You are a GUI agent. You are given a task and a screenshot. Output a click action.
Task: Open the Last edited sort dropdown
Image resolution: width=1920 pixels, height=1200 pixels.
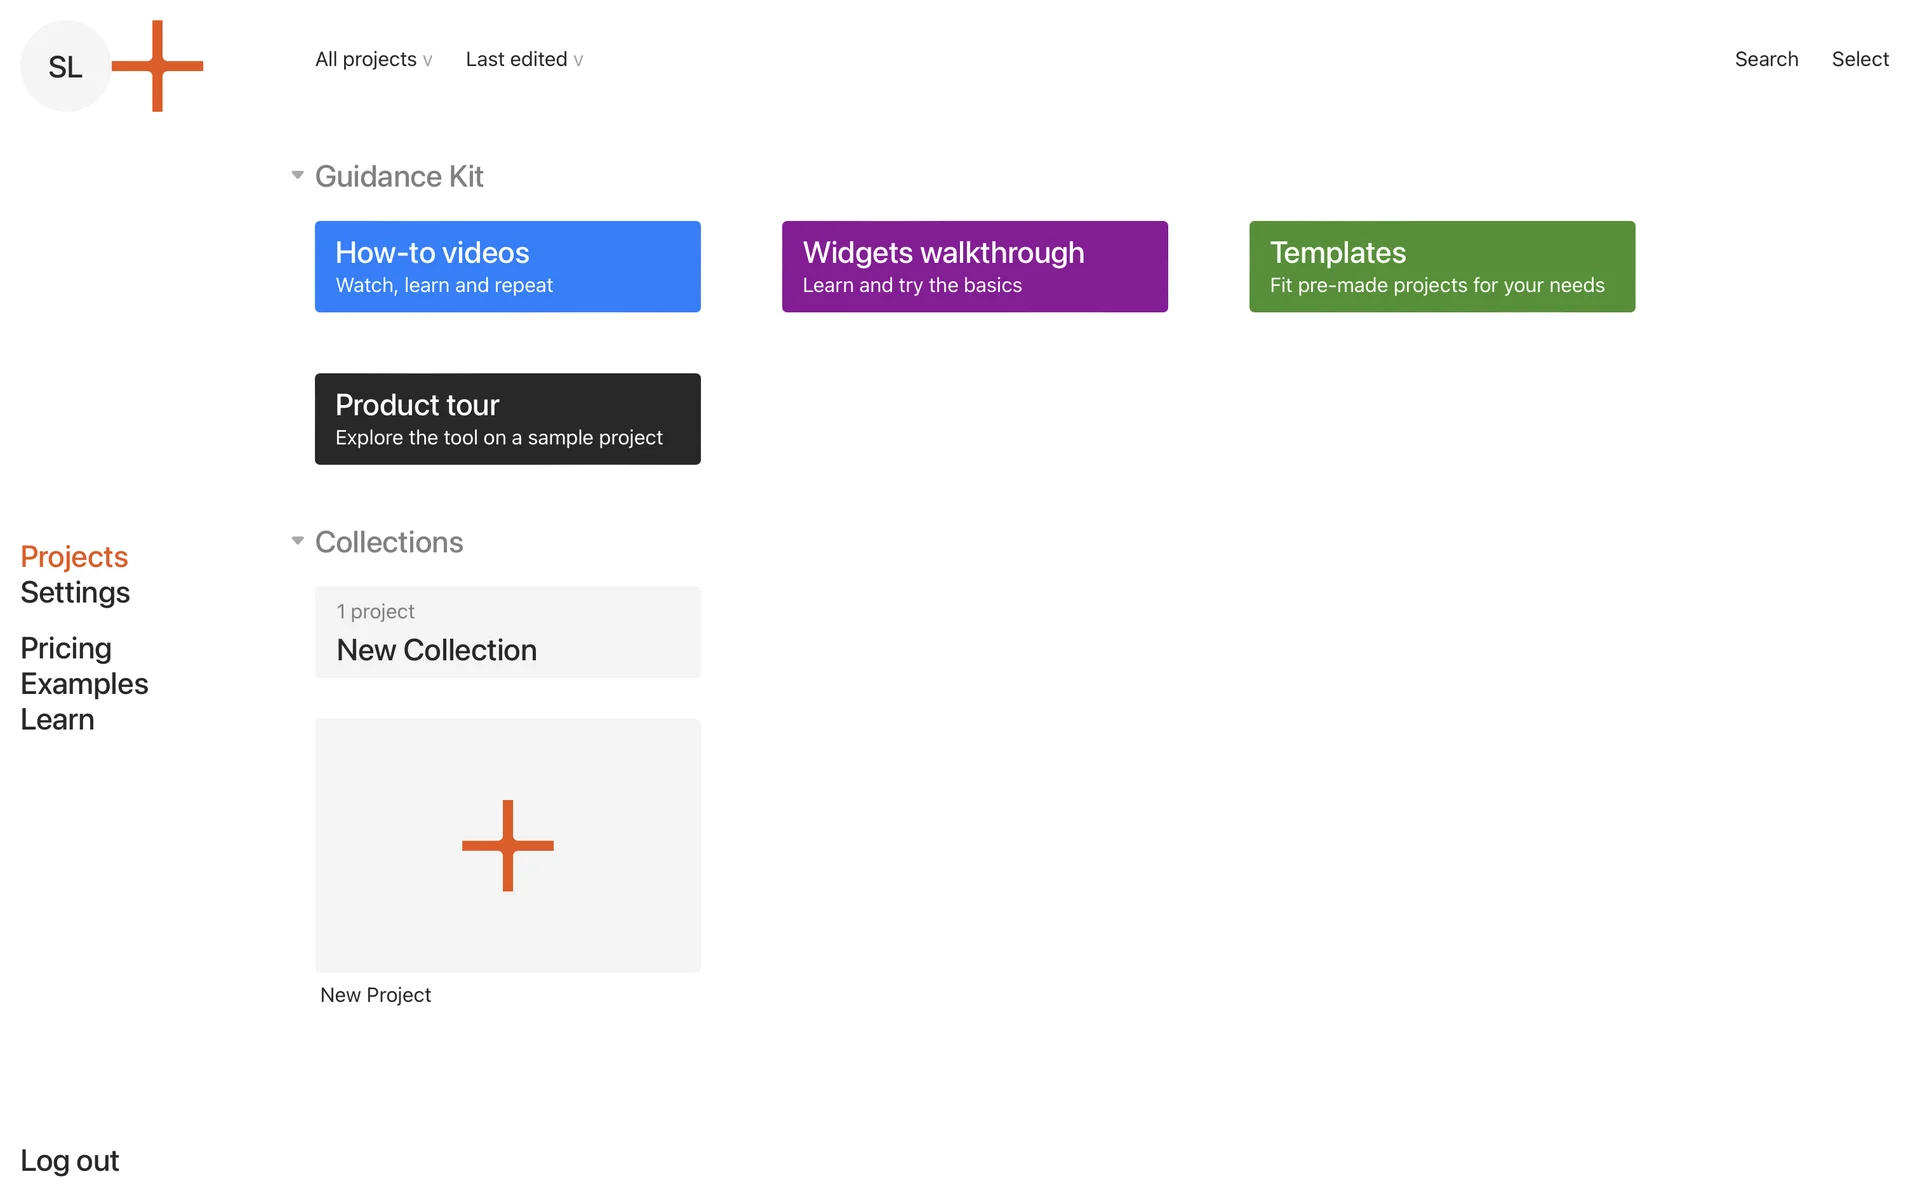pyautogui.click(x=524, y=59)
